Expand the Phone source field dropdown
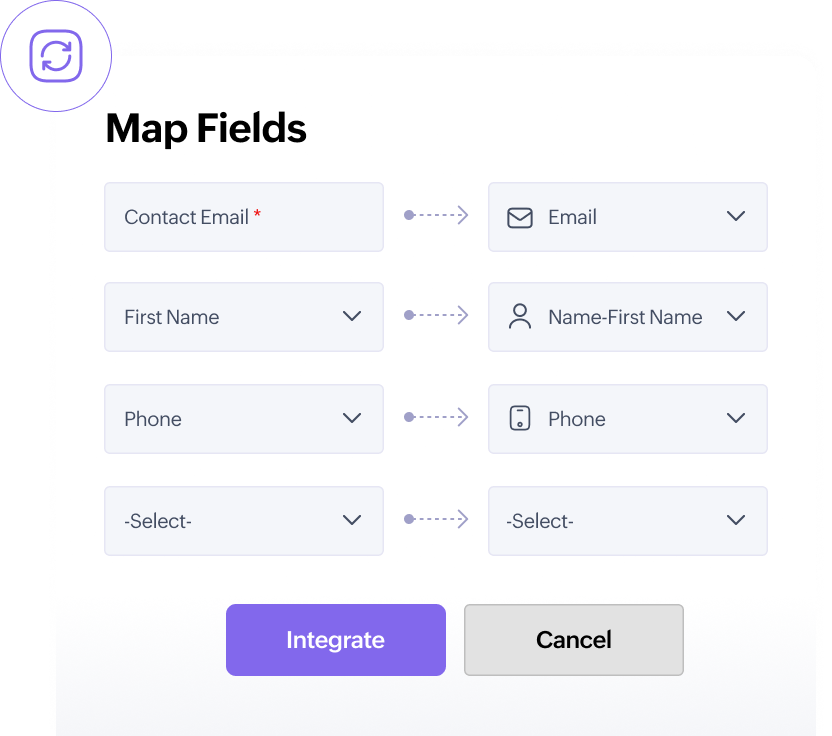 (x=351, y=419)
